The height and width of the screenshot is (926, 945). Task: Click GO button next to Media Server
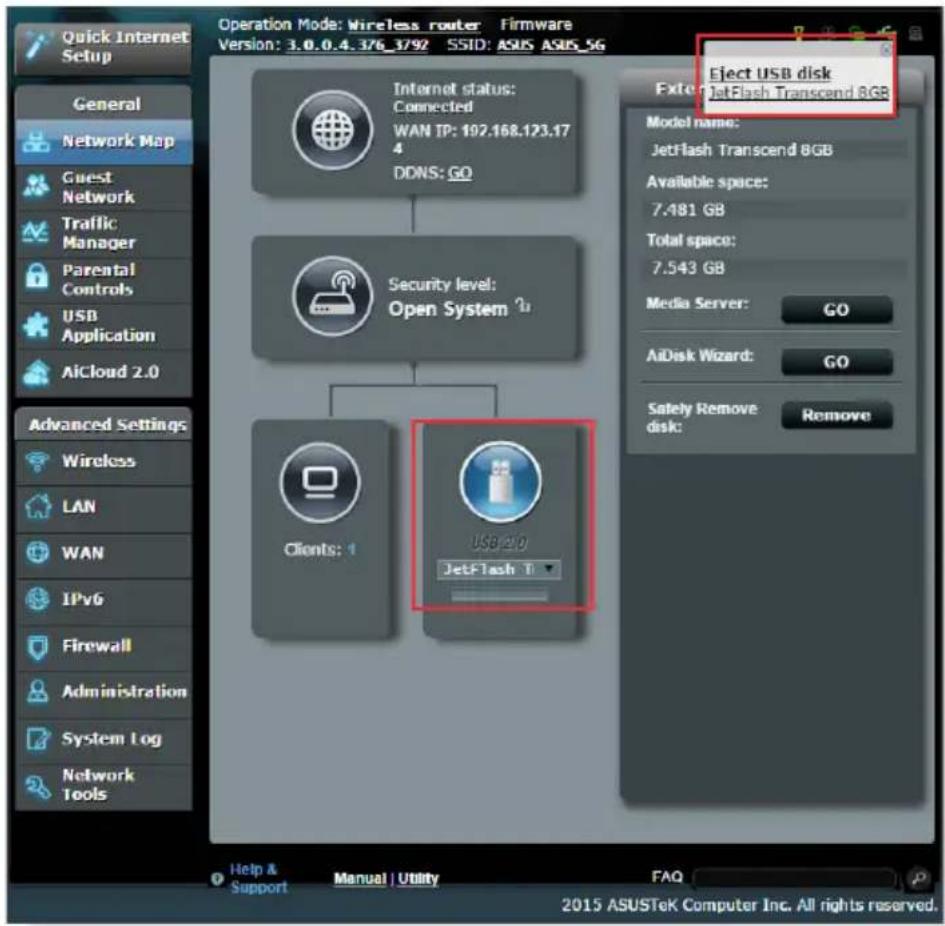[x=837, y=310]
